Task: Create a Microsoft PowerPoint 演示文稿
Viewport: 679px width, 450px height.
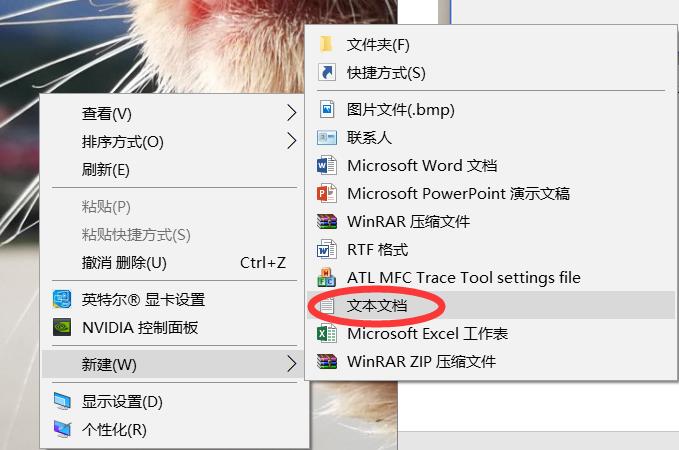Action: pyautogui.click(x=491, y=193)
